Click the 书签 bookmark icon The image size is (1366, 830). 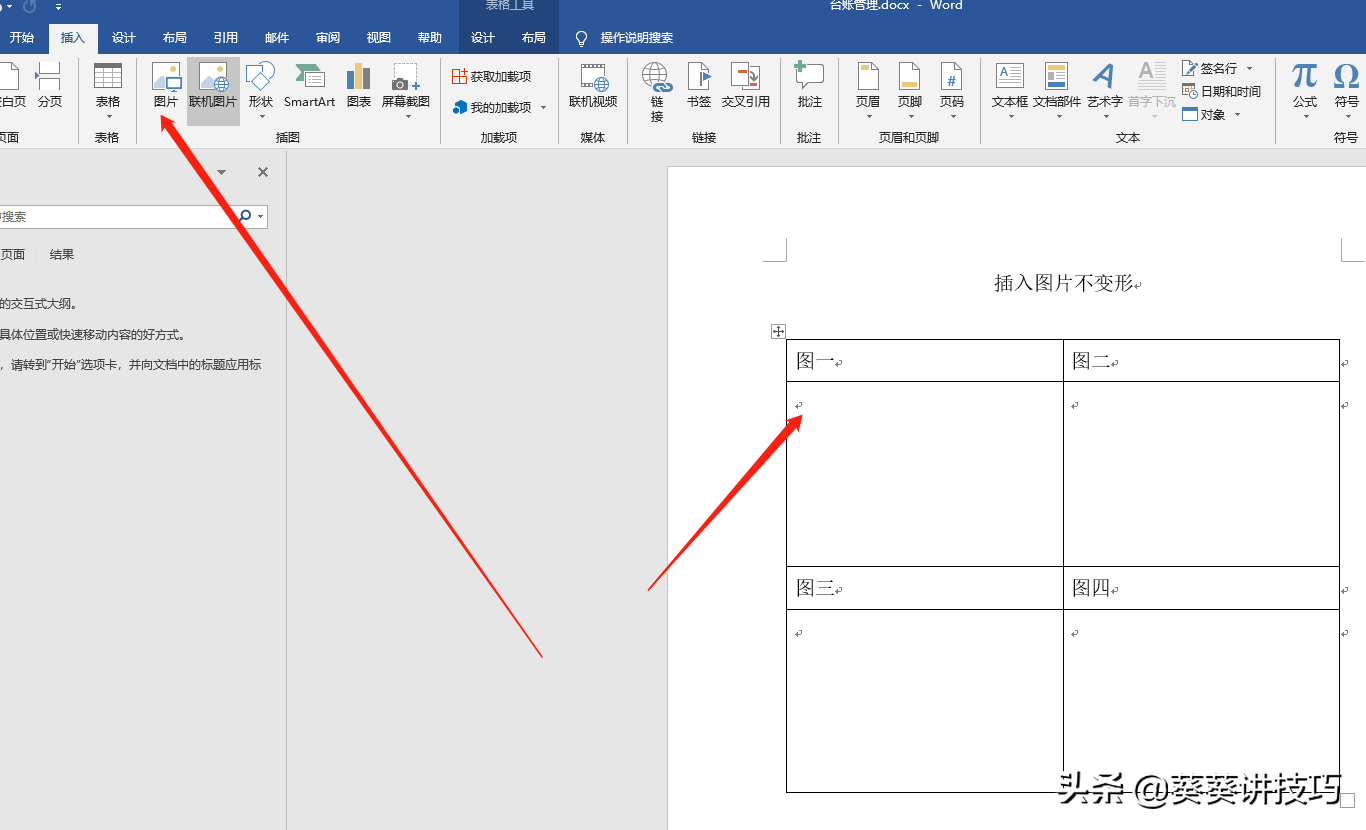[699, 78]
